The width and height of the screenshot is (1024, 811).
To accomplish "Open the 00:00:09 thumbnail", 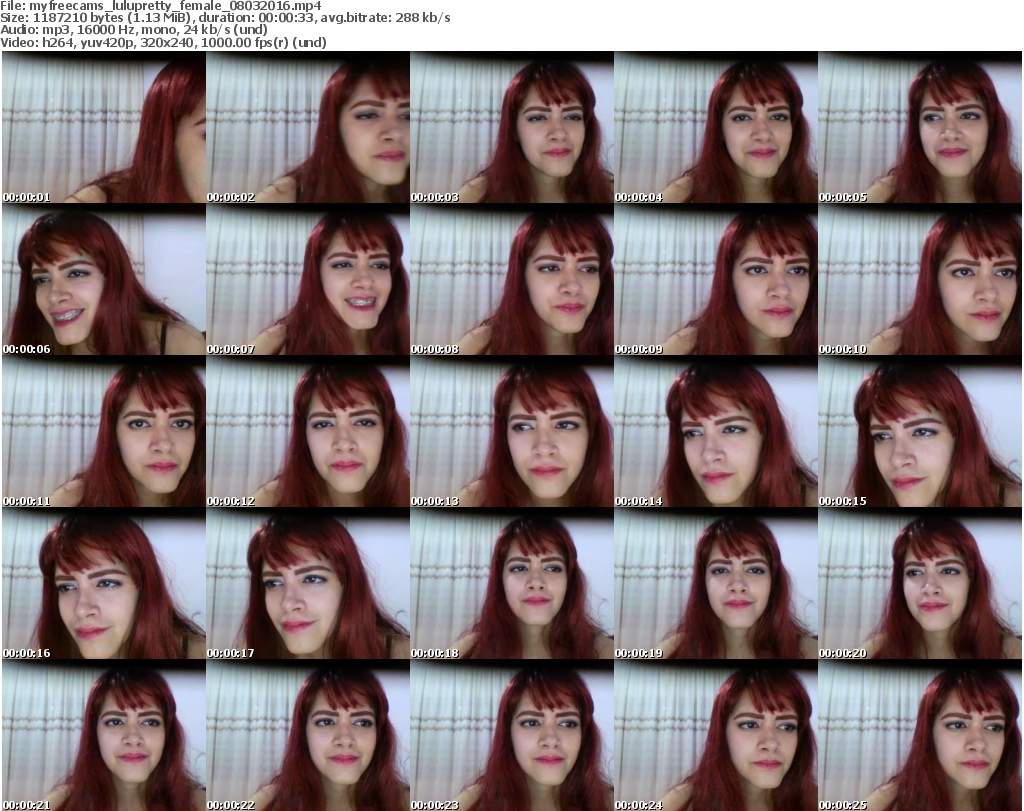I will [715, 280].
